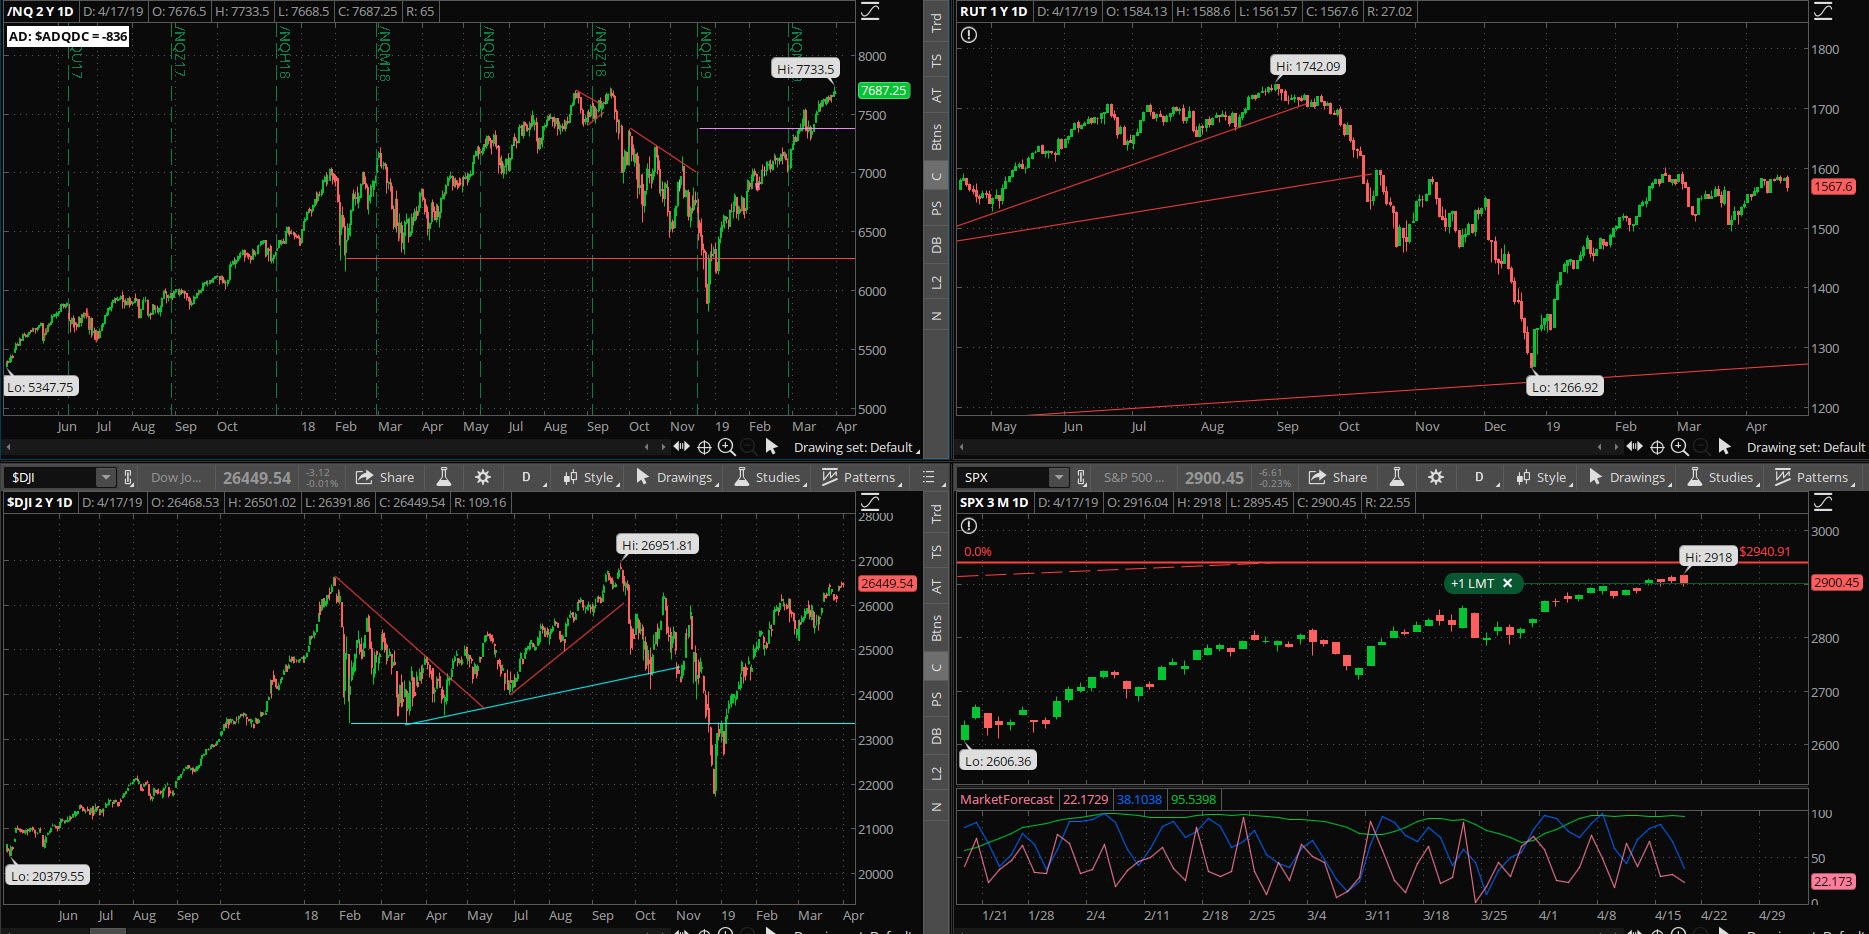
Task: Open the flask icon in $DJI toolbar
Action: 444,477
